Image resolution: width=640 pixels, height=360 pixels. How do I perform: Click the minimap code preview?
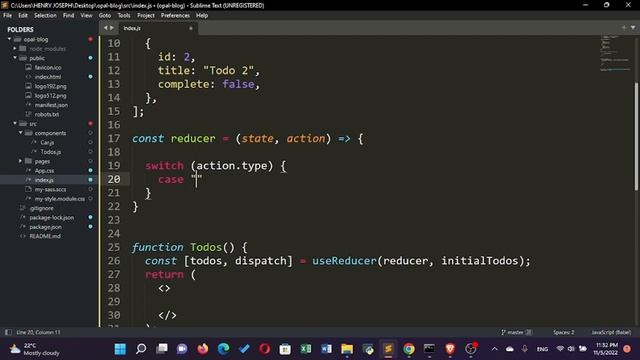pos(615,54)
